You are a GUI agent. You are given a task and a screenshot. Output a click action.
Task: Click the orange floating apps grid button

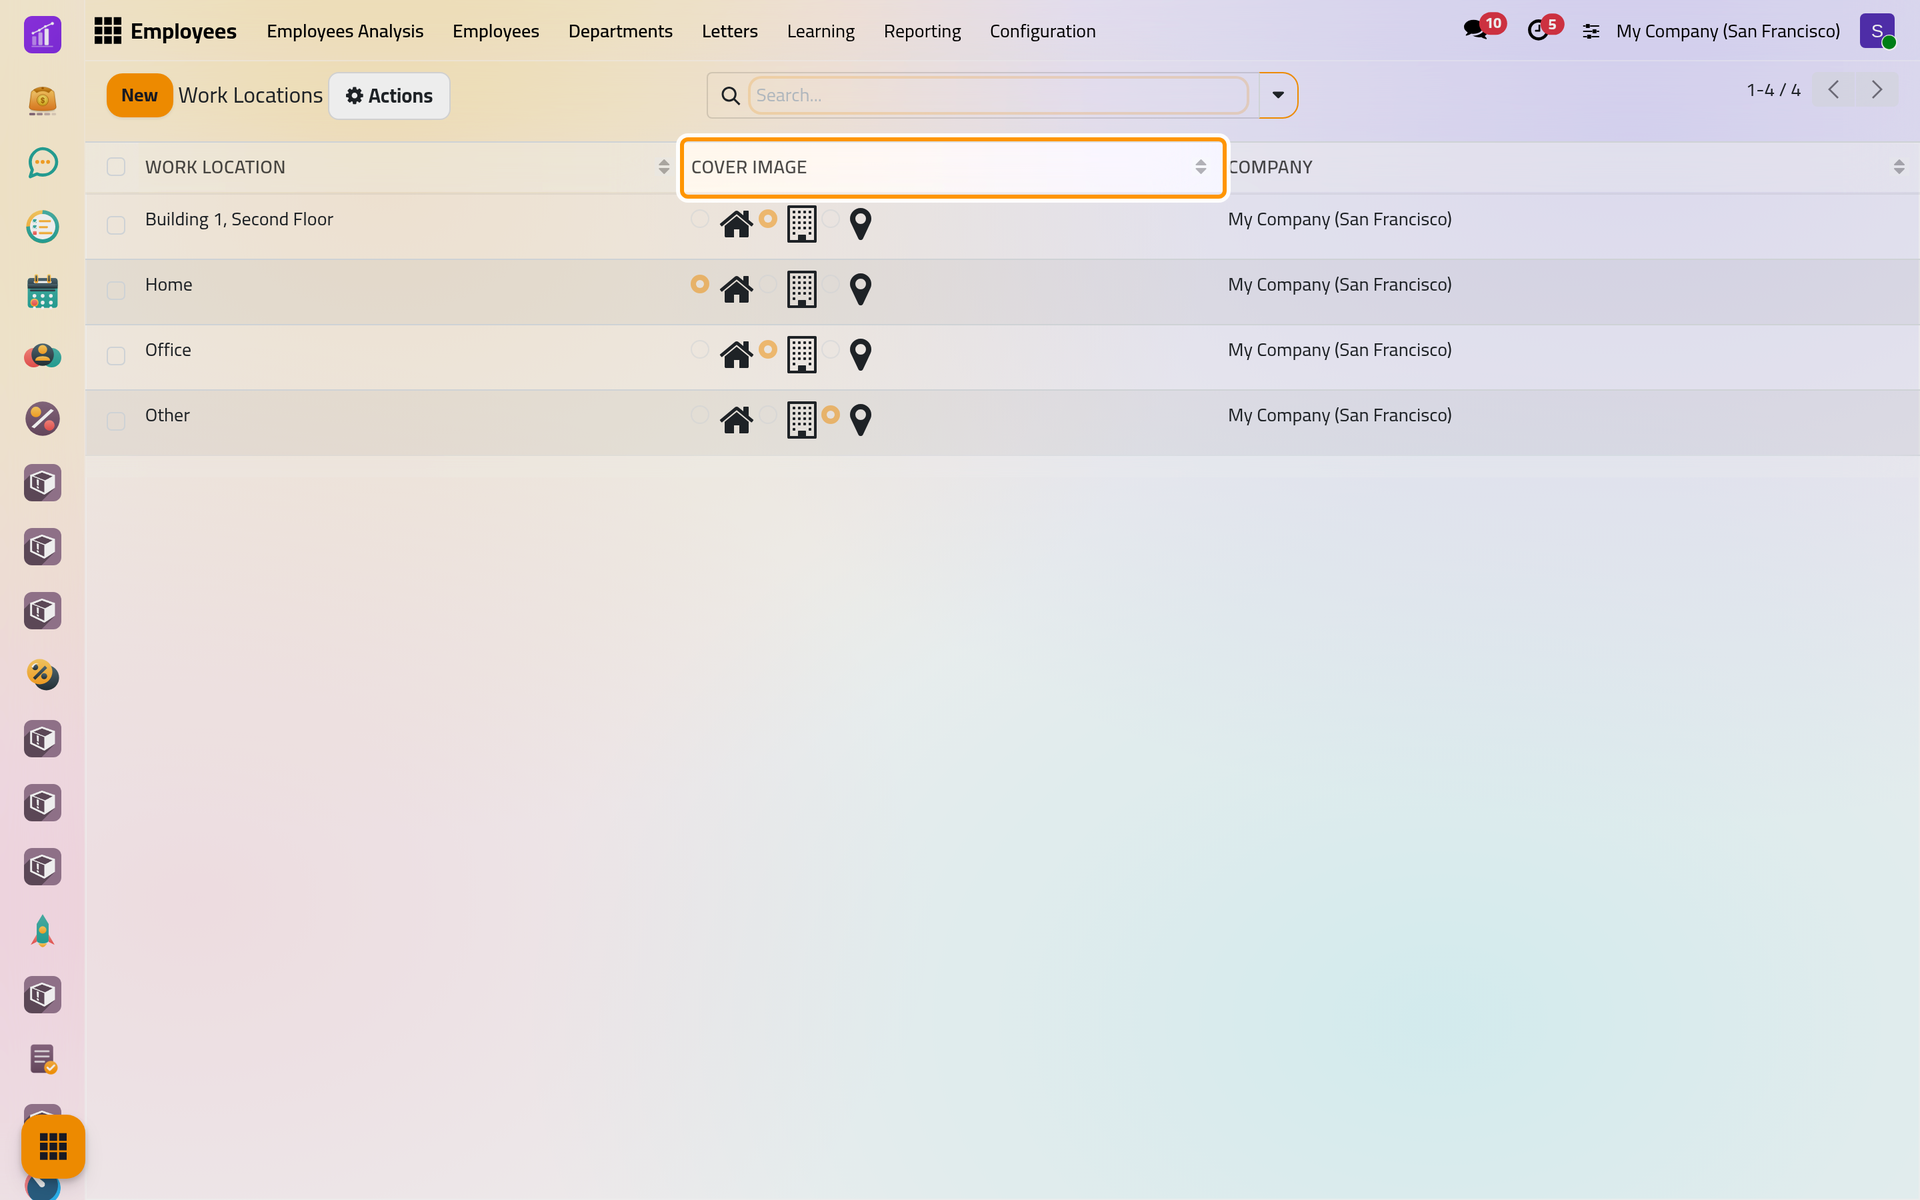point(53,1146)
